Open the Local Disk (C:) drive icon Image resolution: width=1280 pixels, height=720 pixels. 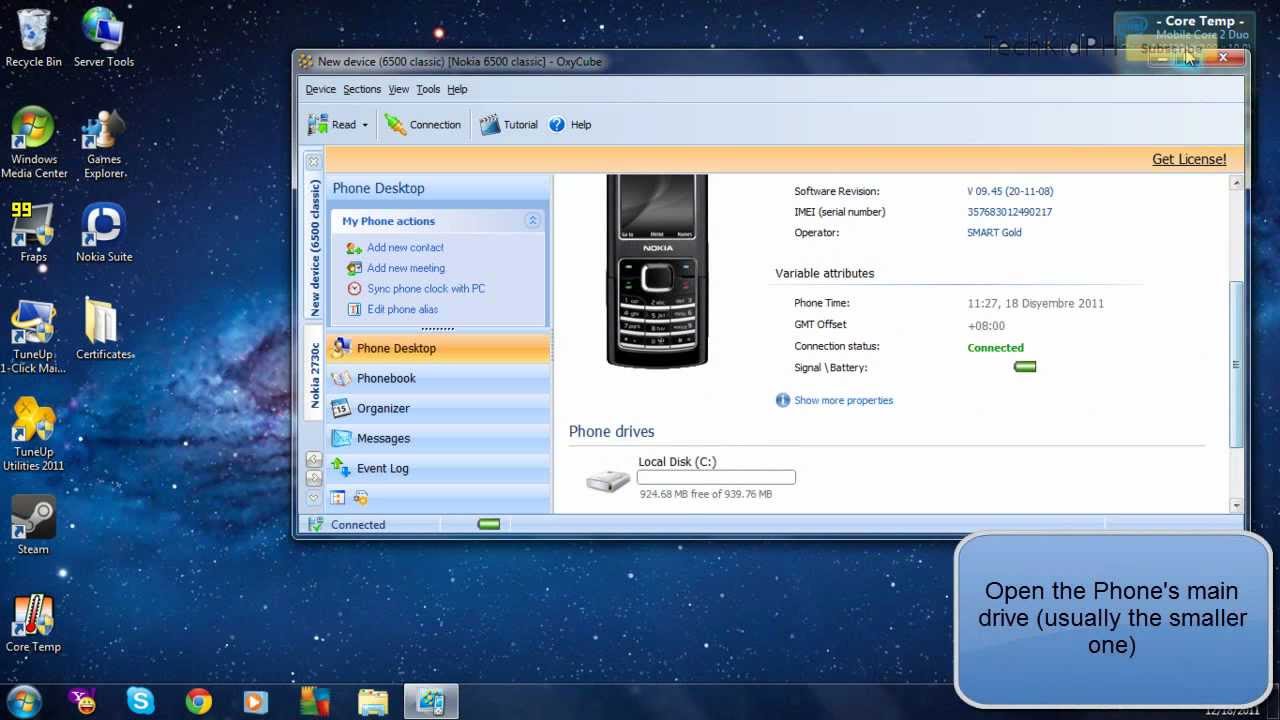[608, 480]
